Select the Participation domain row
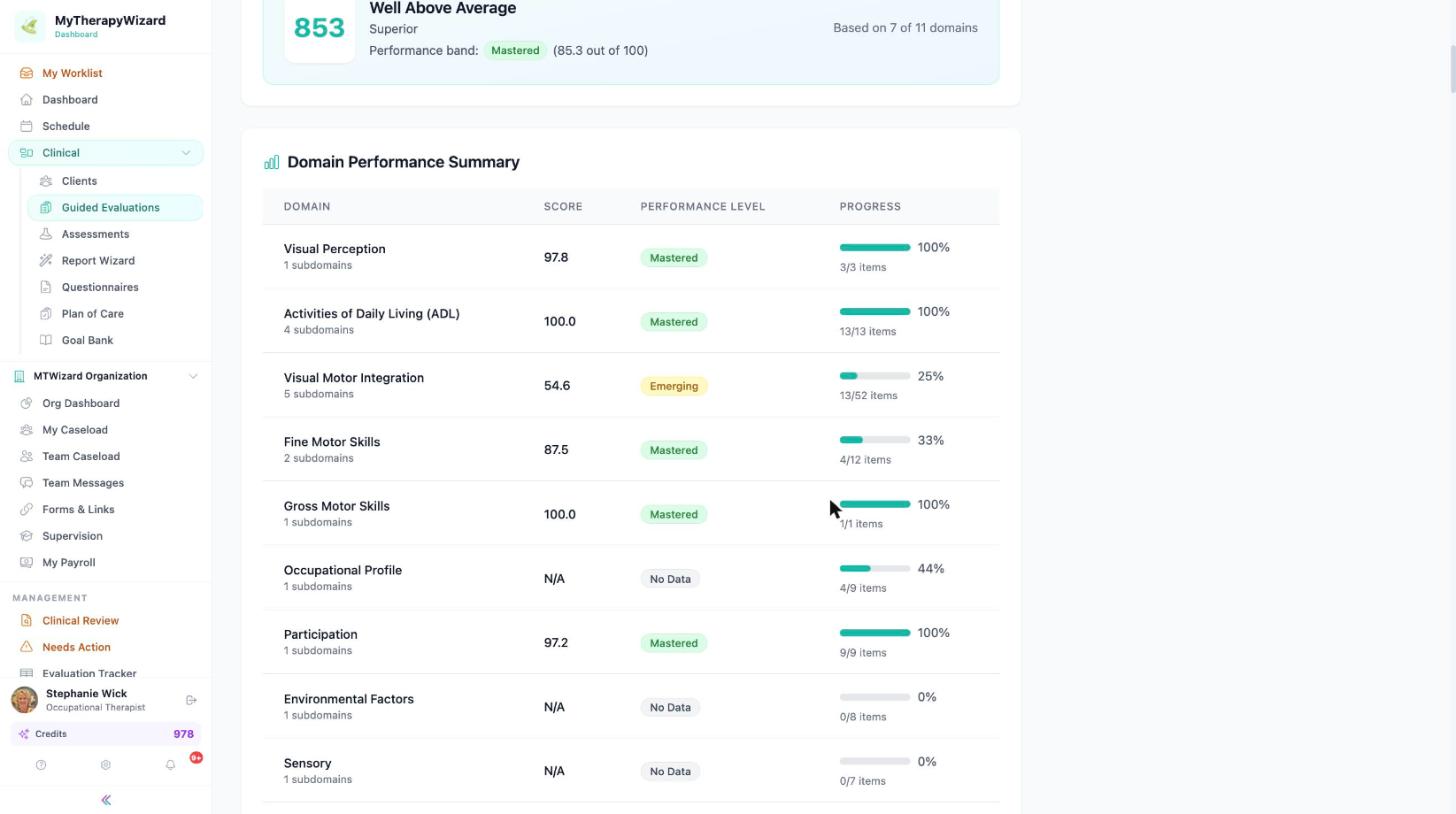 (x=631, y=642)
